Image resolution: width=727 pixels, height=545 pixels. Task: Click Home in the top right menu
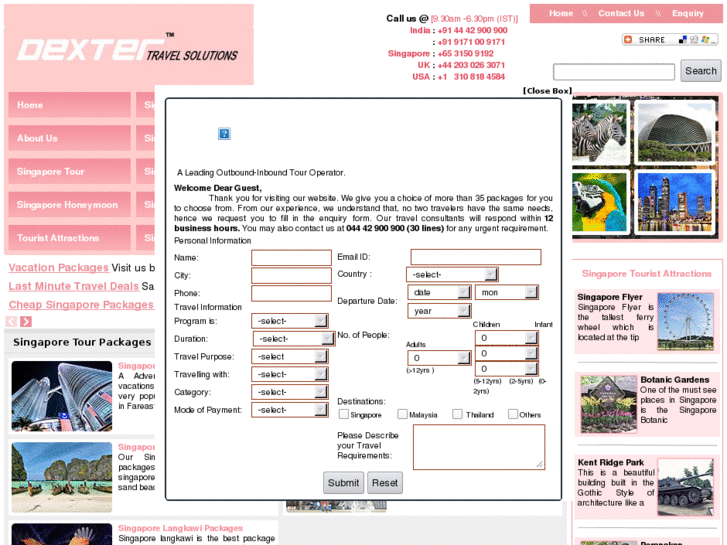pyautogui.click(x=561, y=13)
